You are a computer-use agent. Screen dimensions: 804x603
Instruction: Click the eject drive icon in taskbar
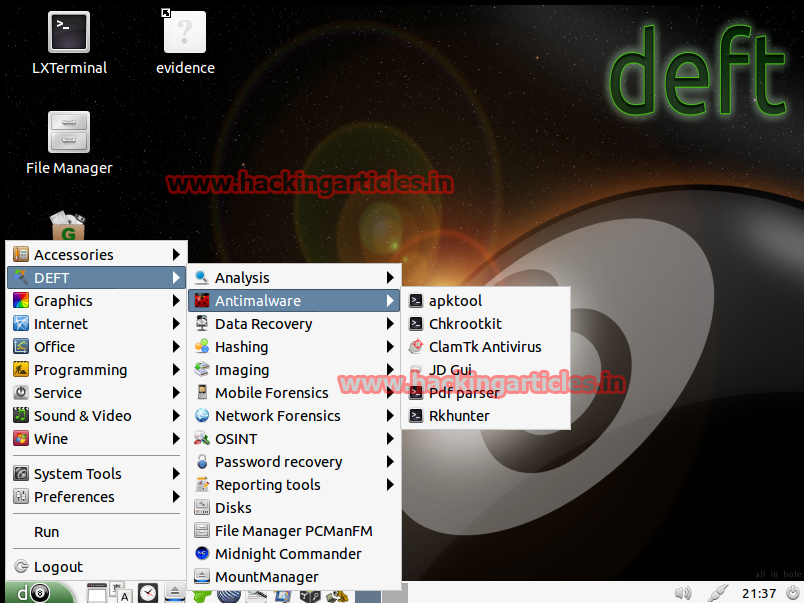[x=175, y=593]
